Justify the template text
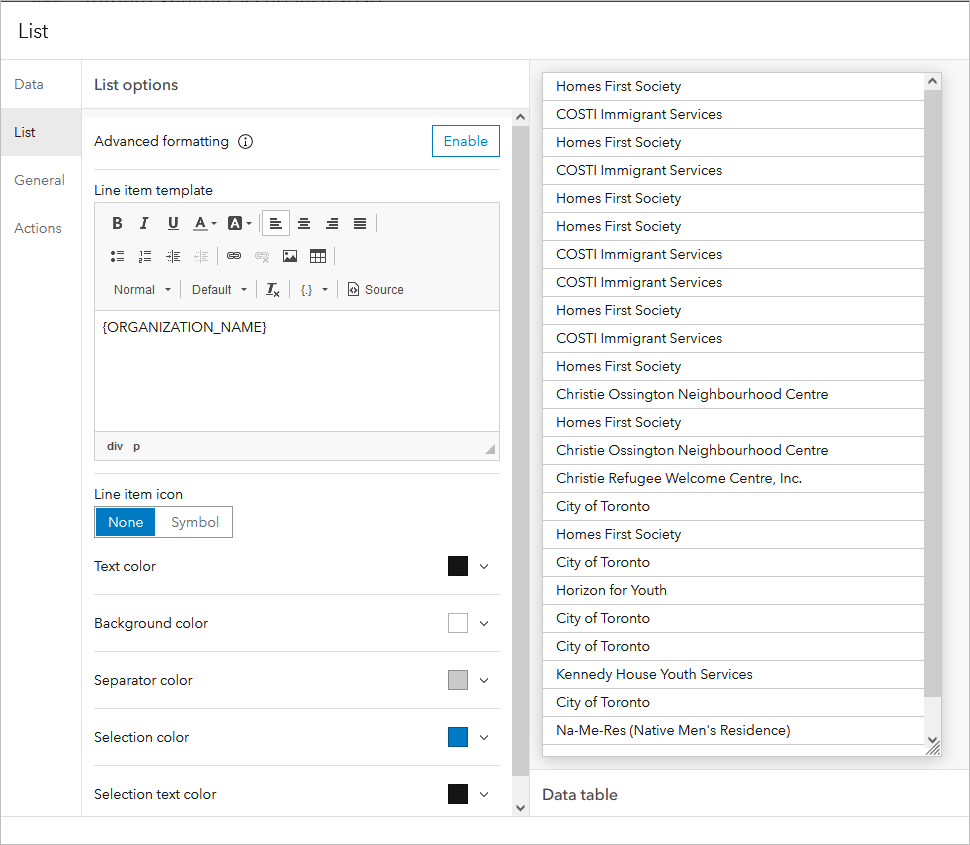The height and width of the screenshot is (845, 970). tap(360, 223)
